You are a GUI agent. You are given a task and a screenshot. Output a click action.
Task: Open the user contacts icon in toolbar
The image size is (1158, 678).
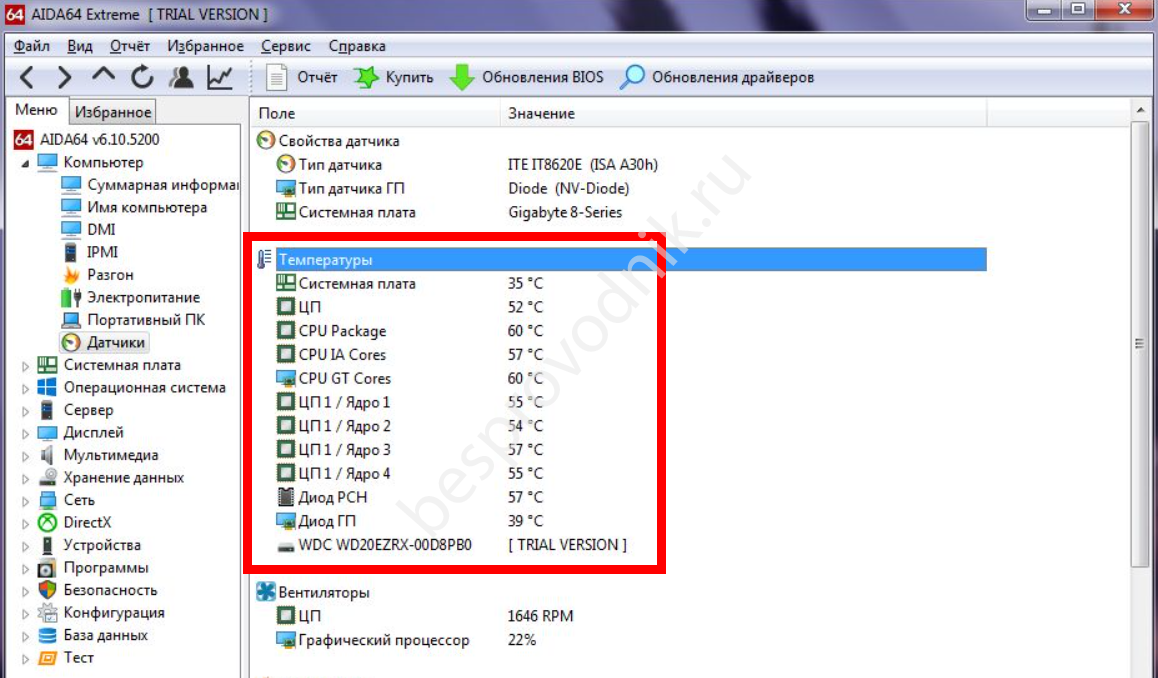pyautogui.click(x=181, y=77)
